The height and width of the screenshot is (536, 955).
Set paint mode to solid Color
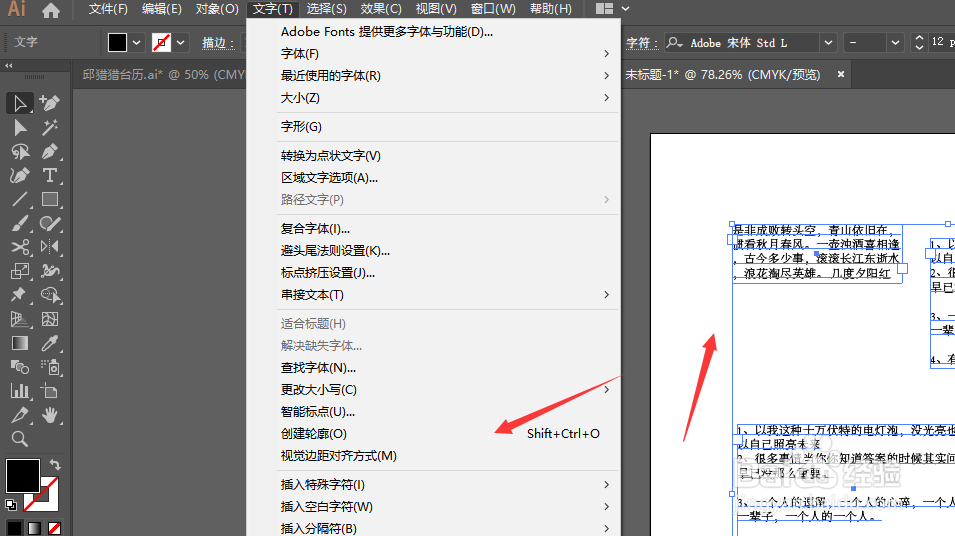pos(14,528)
